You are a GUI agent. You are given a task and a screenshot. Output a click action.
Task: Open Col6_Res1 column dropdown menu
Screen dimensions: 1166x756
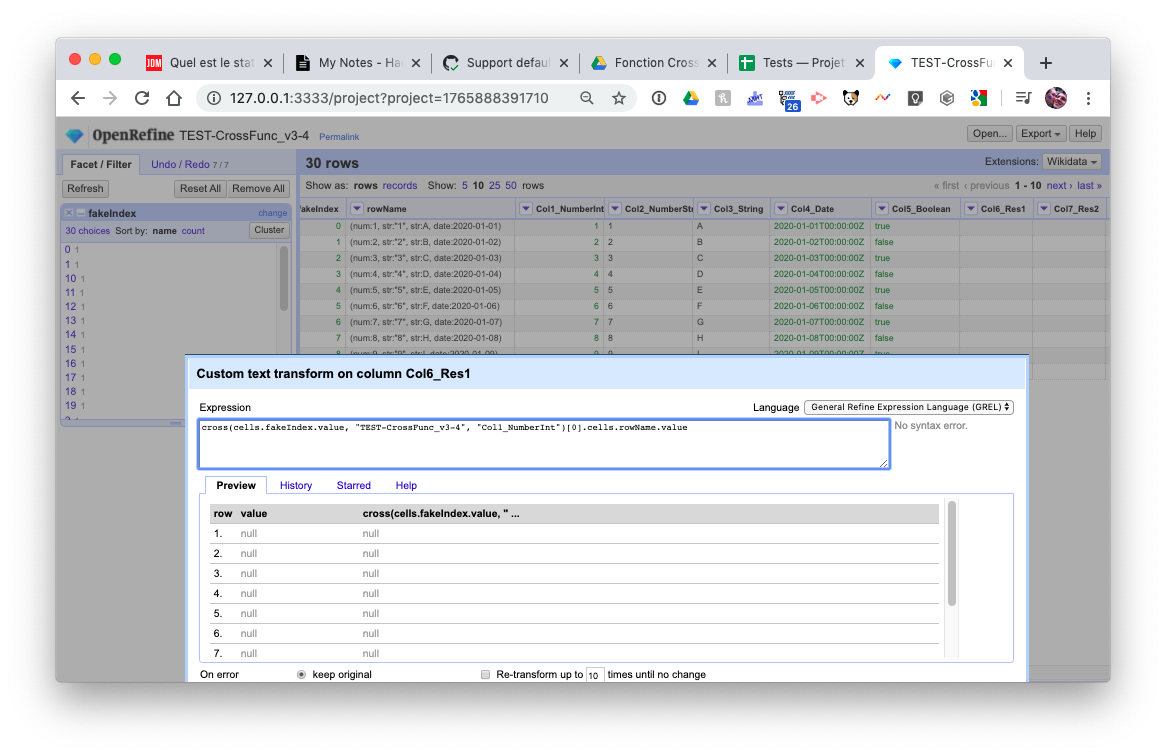coord(971,209)
